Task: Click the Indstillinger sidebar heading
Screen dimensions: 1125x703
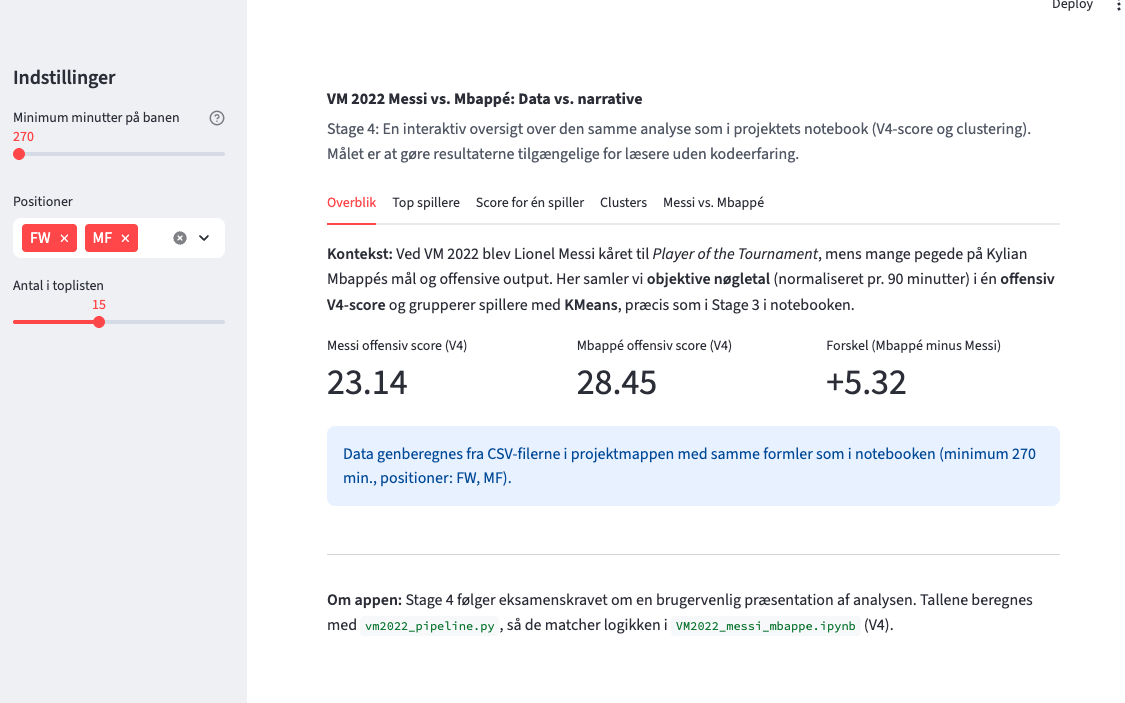Action: pos(64,77)
